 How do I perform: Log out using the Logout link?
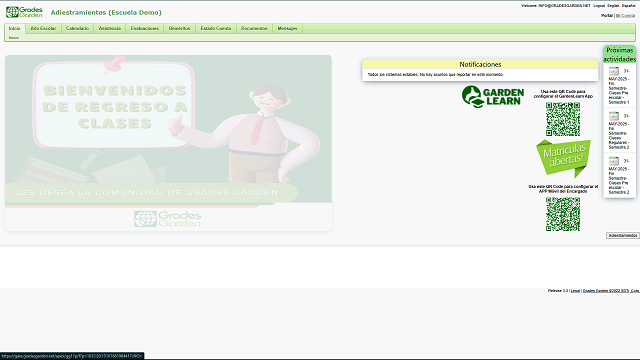599,6
